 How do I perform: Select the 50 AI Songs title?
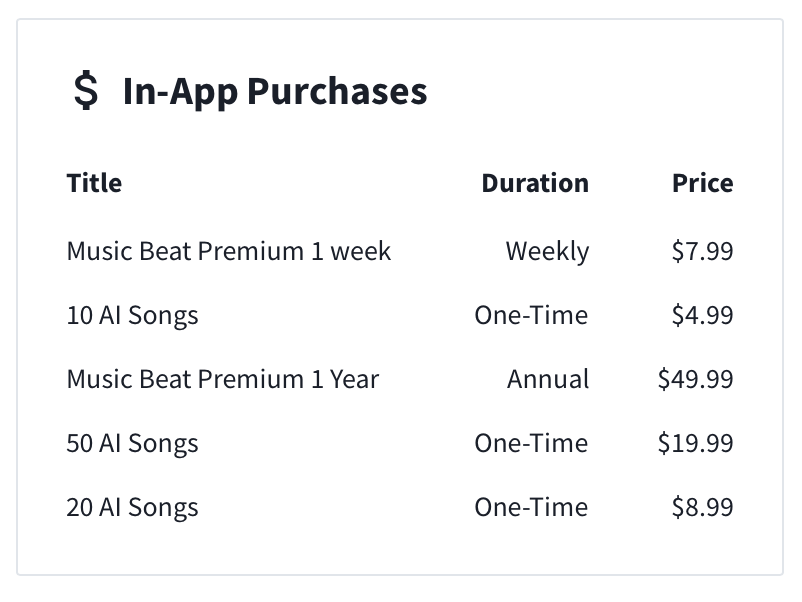[x=132, y=443]
